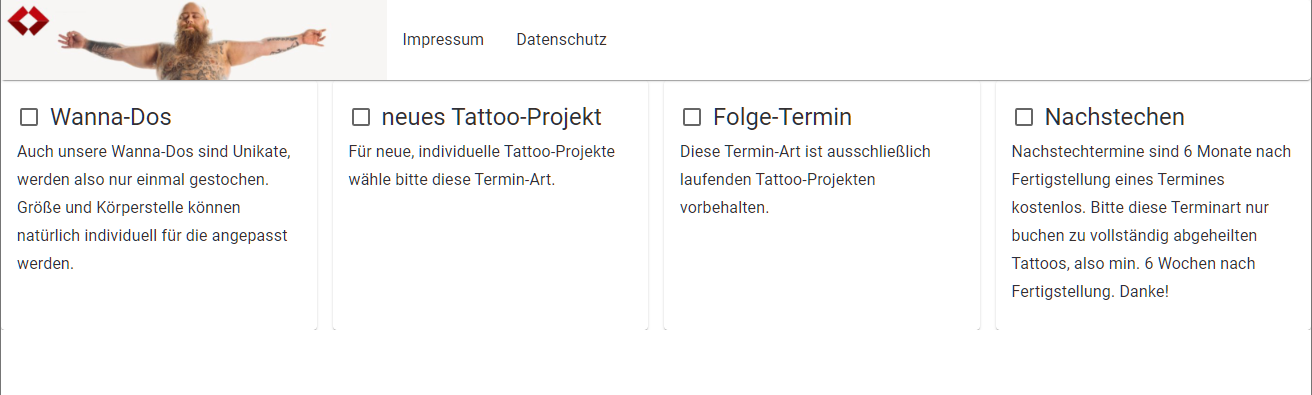This screenshot has height=395, width=1312.
Task: Click the sentence about Größe und Körperstelle
Action: (152, 236)
